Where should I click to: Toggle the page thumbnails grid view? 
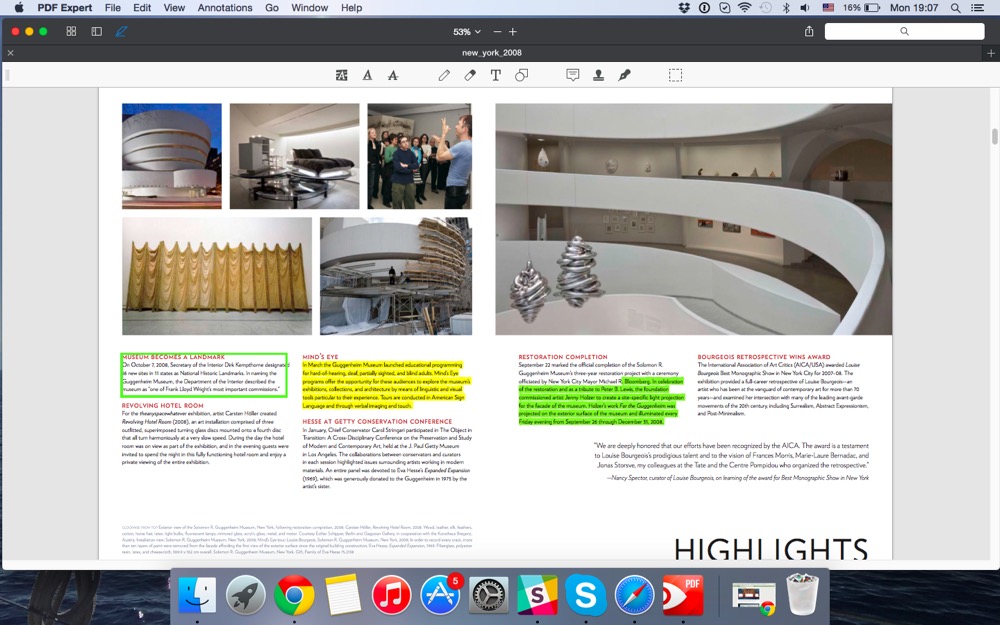[x=71, y=31]
